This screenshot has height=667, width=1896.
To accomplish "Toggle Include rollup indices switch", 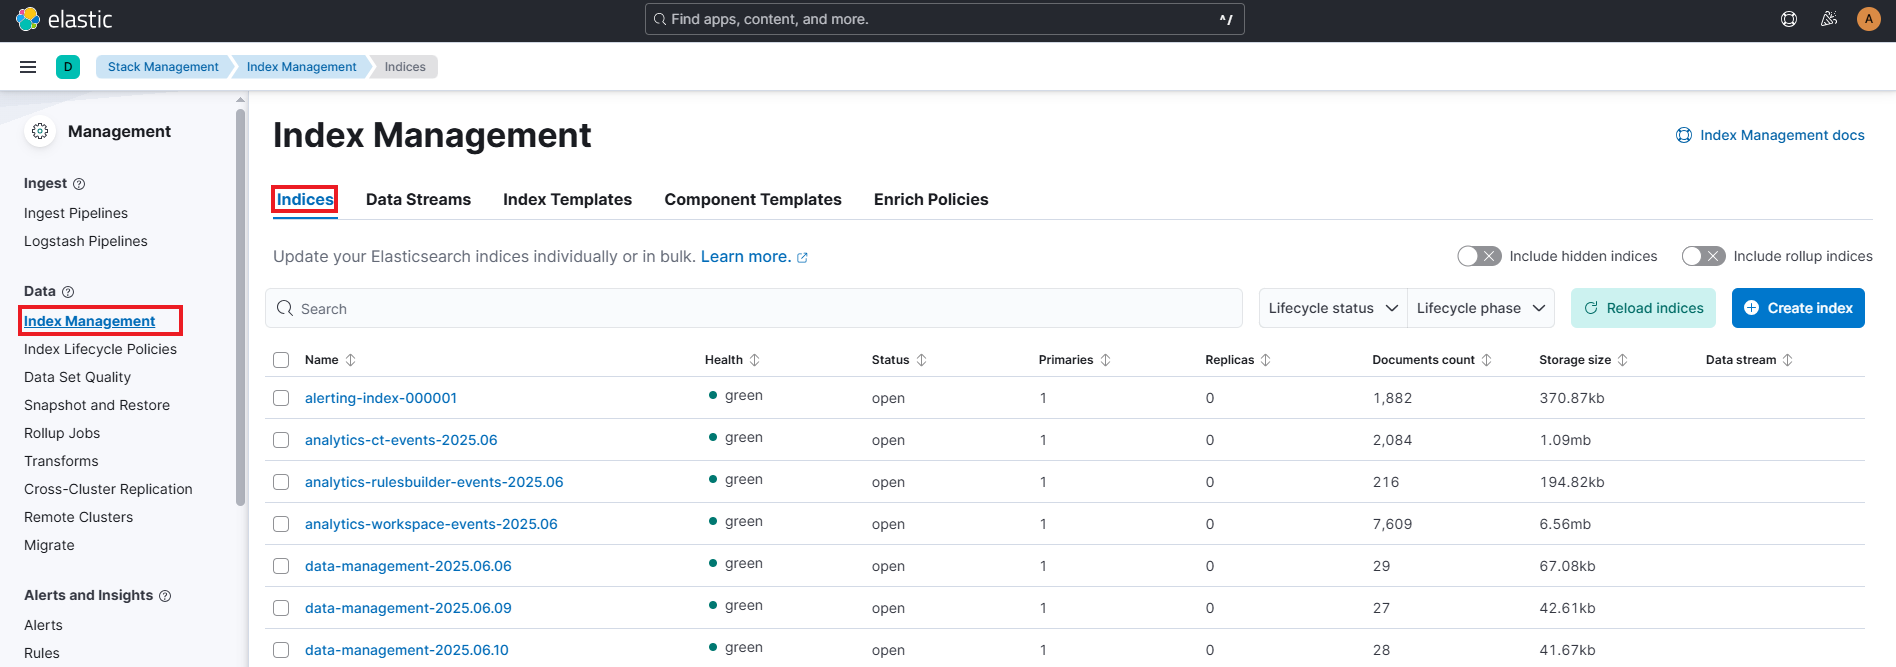I will pos(1703,256).
